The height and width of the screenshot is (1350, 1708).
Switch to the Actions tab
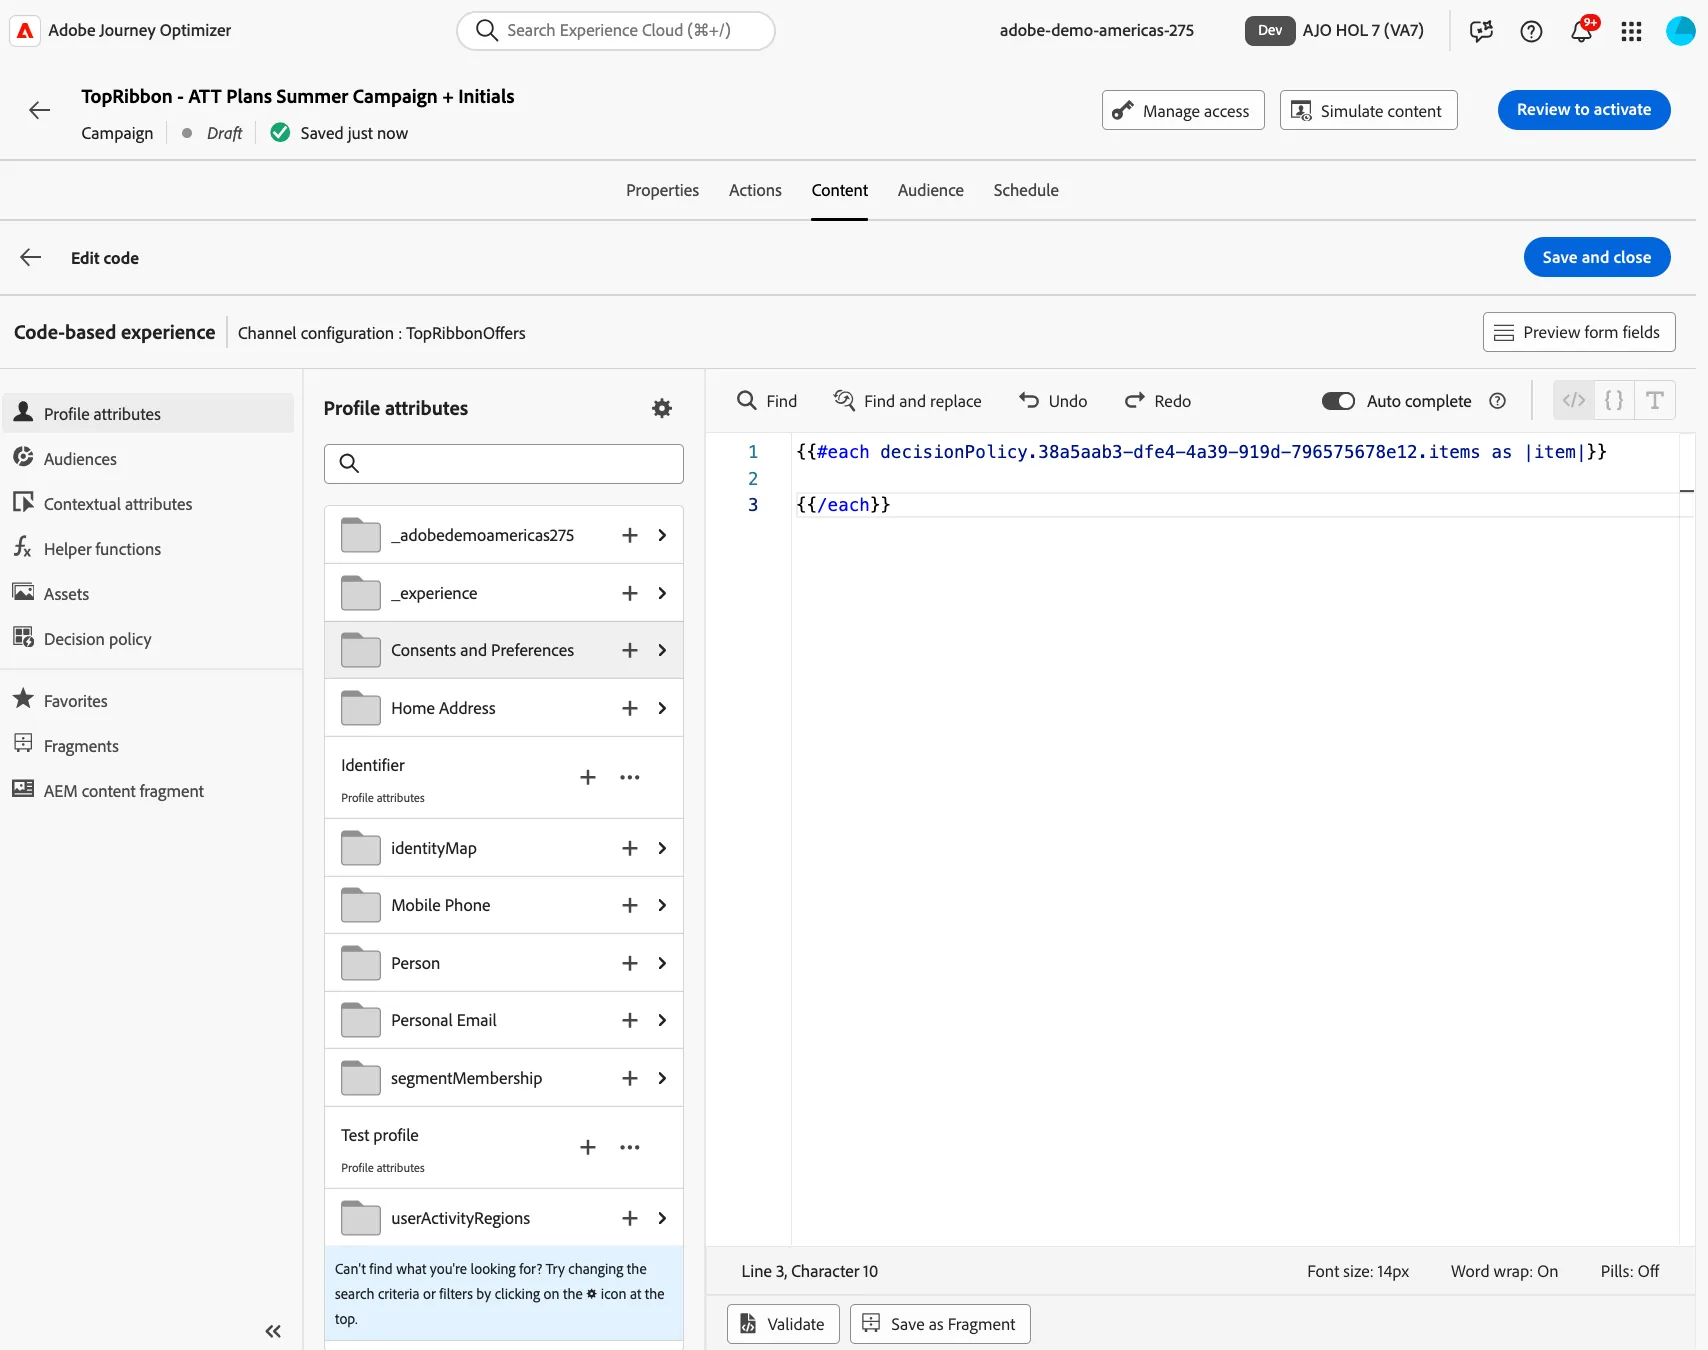(755, 190)
